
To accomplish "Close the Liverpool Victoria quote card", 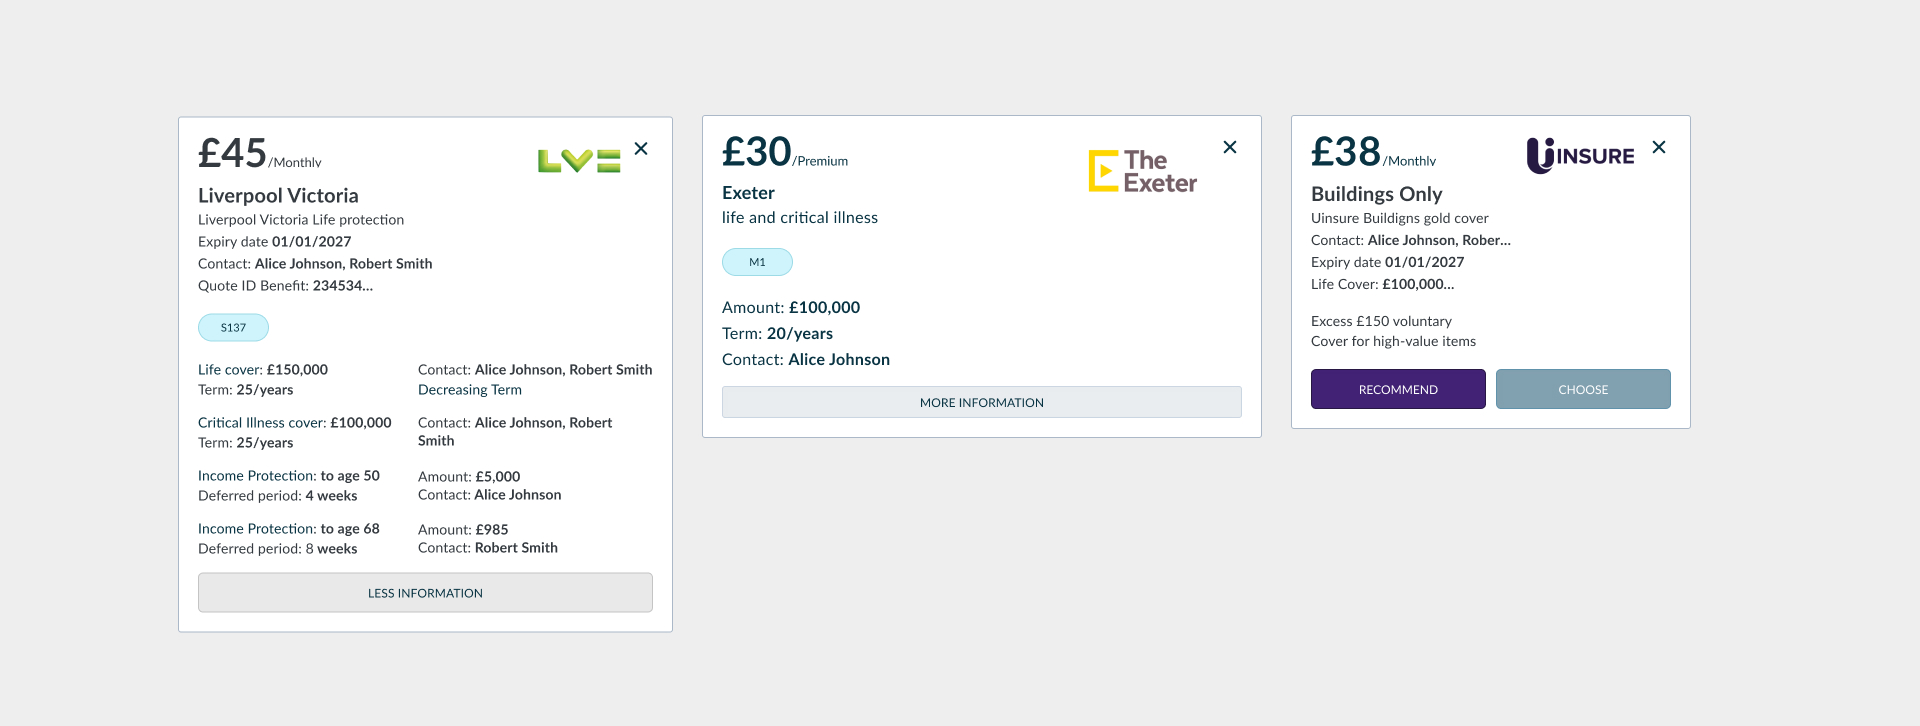I will coord(641,149).
